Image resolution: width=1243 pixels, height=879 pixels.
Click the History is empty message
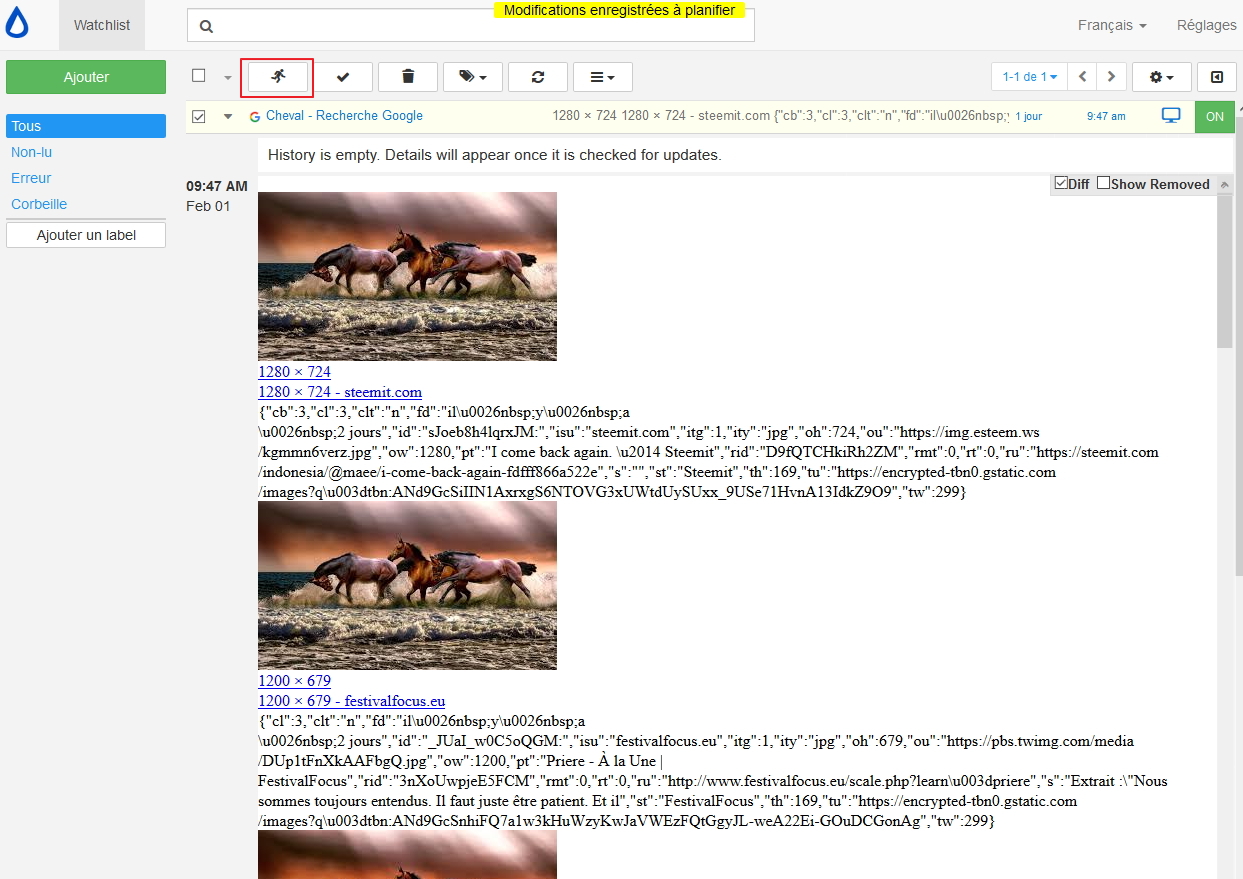point(494,155)
